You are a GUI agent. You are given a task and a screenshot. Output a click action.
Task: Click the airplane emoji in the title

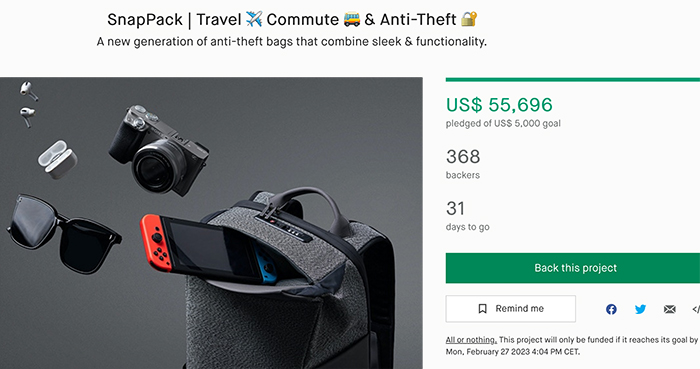click(254, 19)
